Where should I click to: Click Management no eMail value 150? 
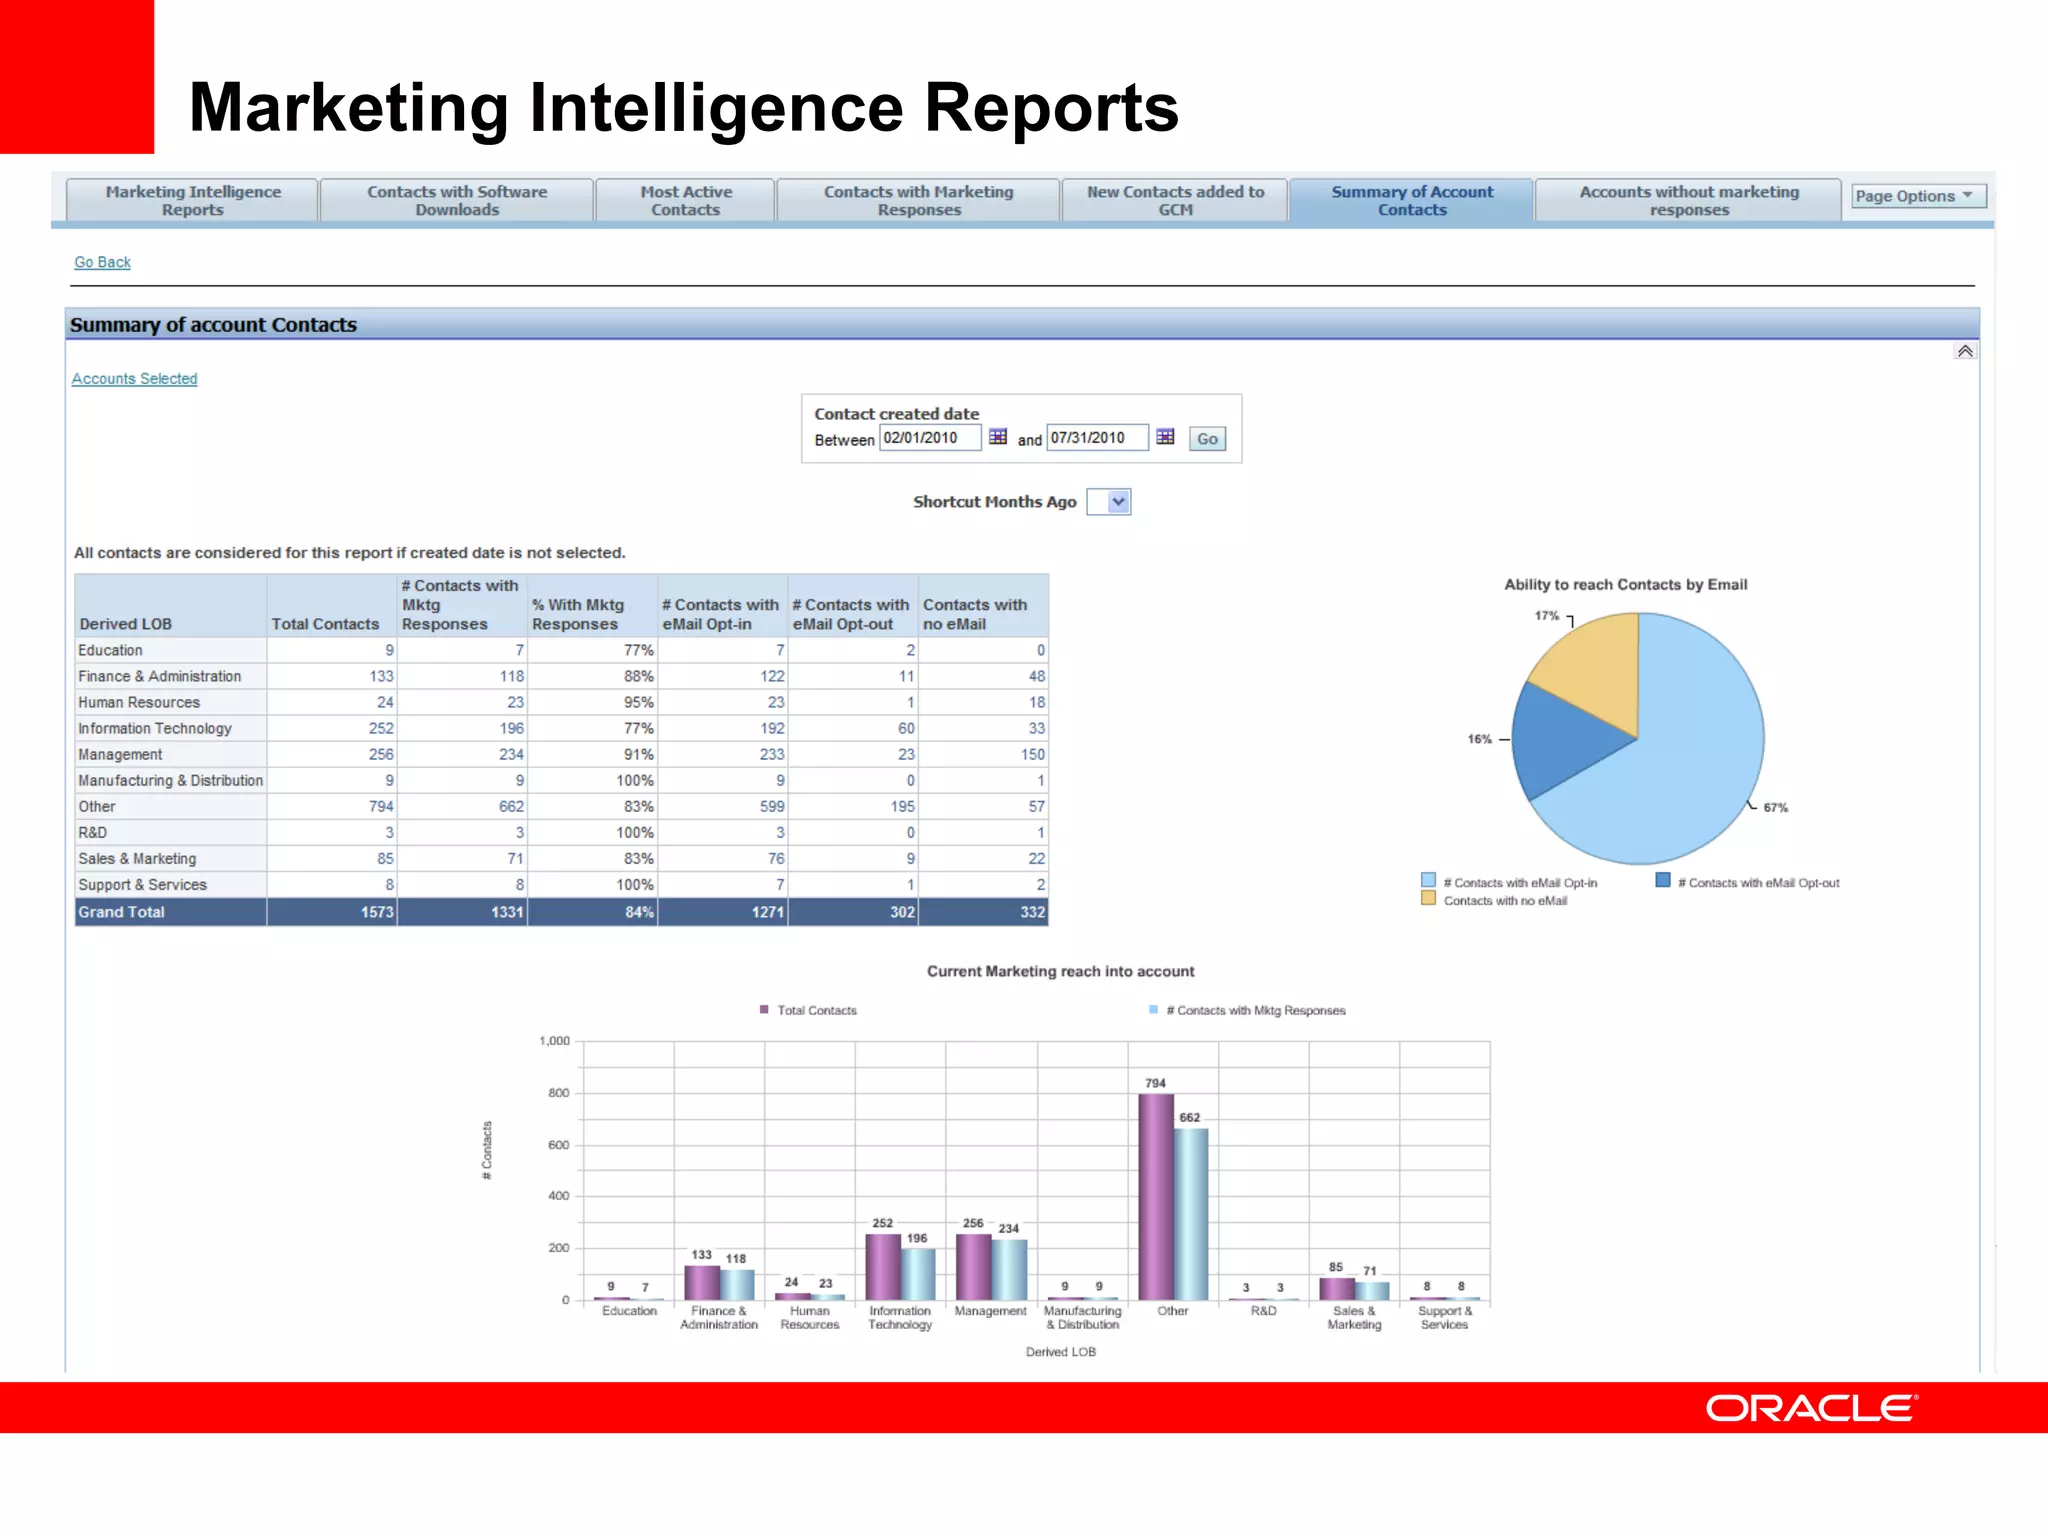1032,754
